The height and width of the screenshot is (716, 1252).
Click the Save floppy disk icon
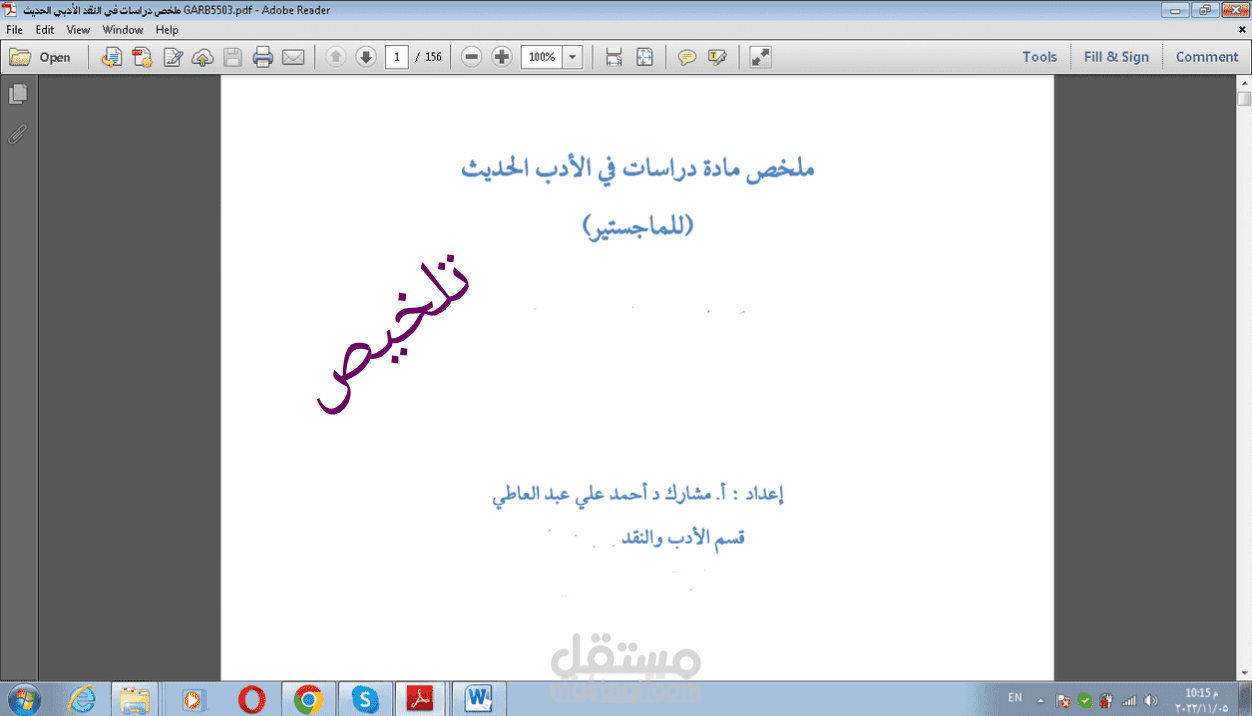click(x=233, y=57)
